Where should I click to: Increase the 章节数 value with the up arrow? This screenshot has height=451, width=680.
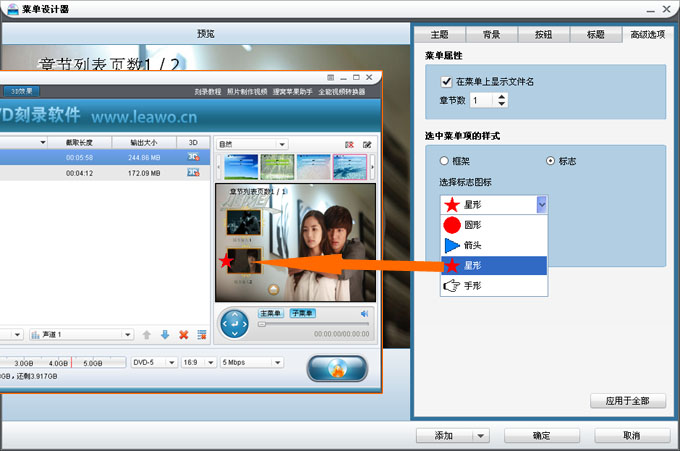(502, 97)
